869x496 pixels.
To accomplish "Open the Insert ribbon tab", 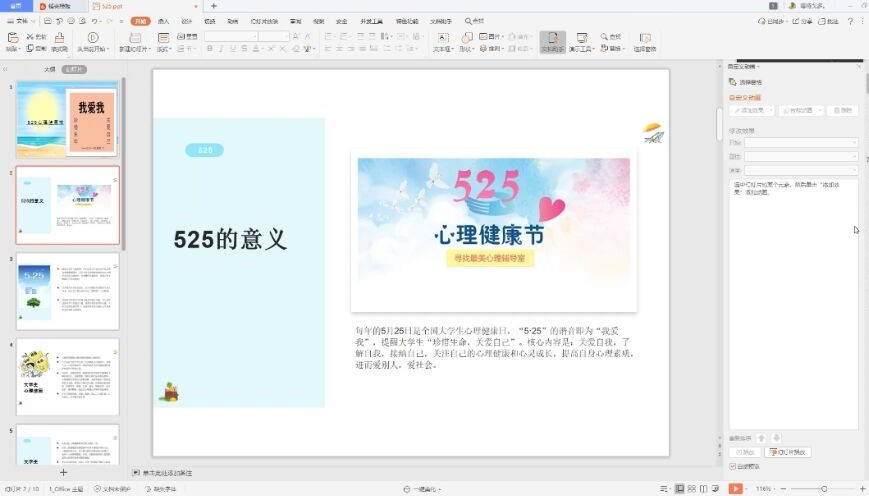I will pyautogui.click(x=163, y=20).
